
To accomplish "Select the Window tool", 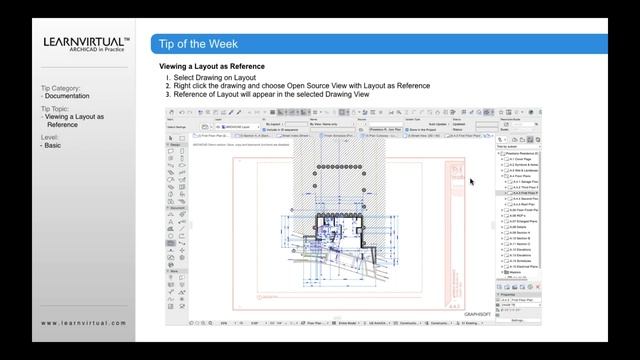I will 171,158.
